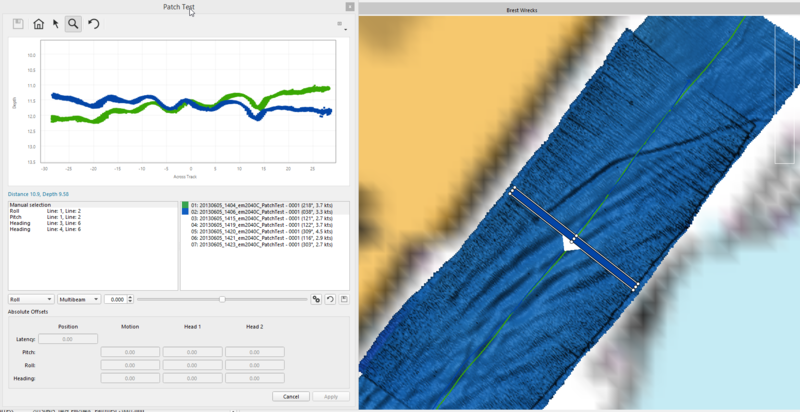Click the Cancel button
This screenshot has width=800, height=412.
290,397
